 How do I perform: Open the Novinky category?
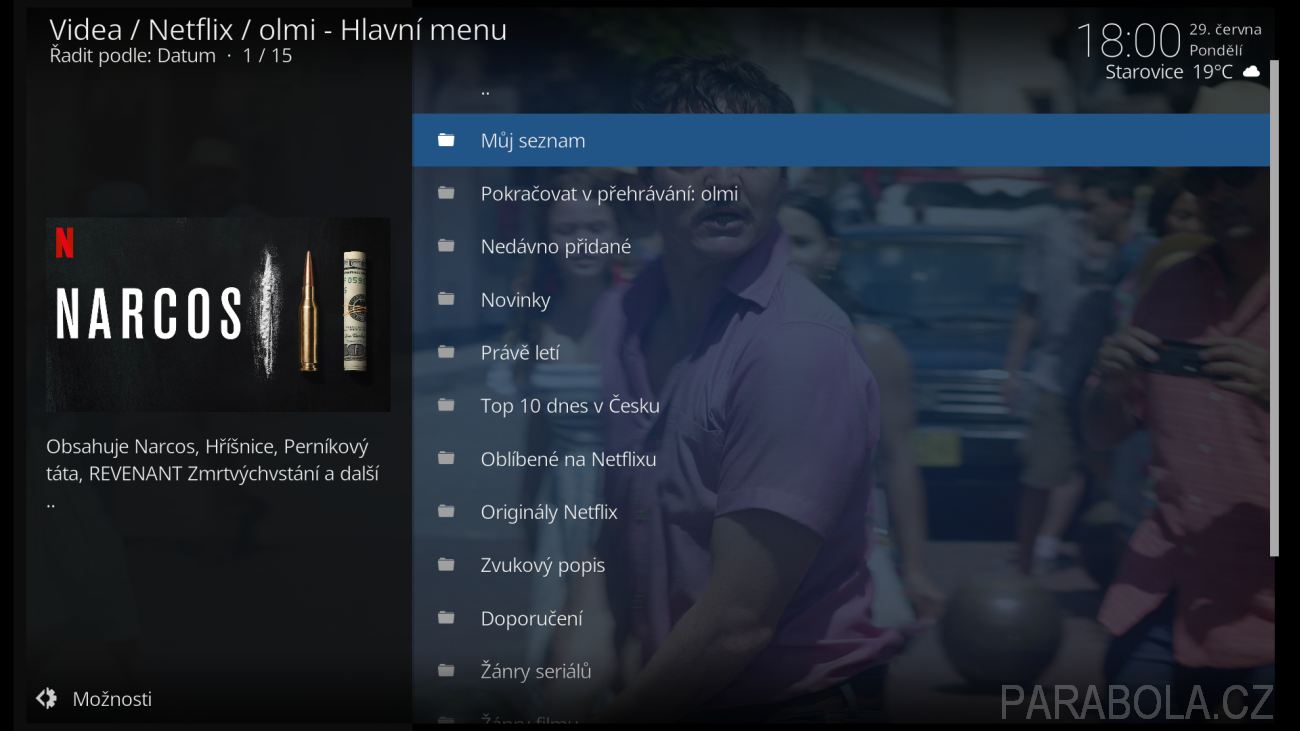841,299
